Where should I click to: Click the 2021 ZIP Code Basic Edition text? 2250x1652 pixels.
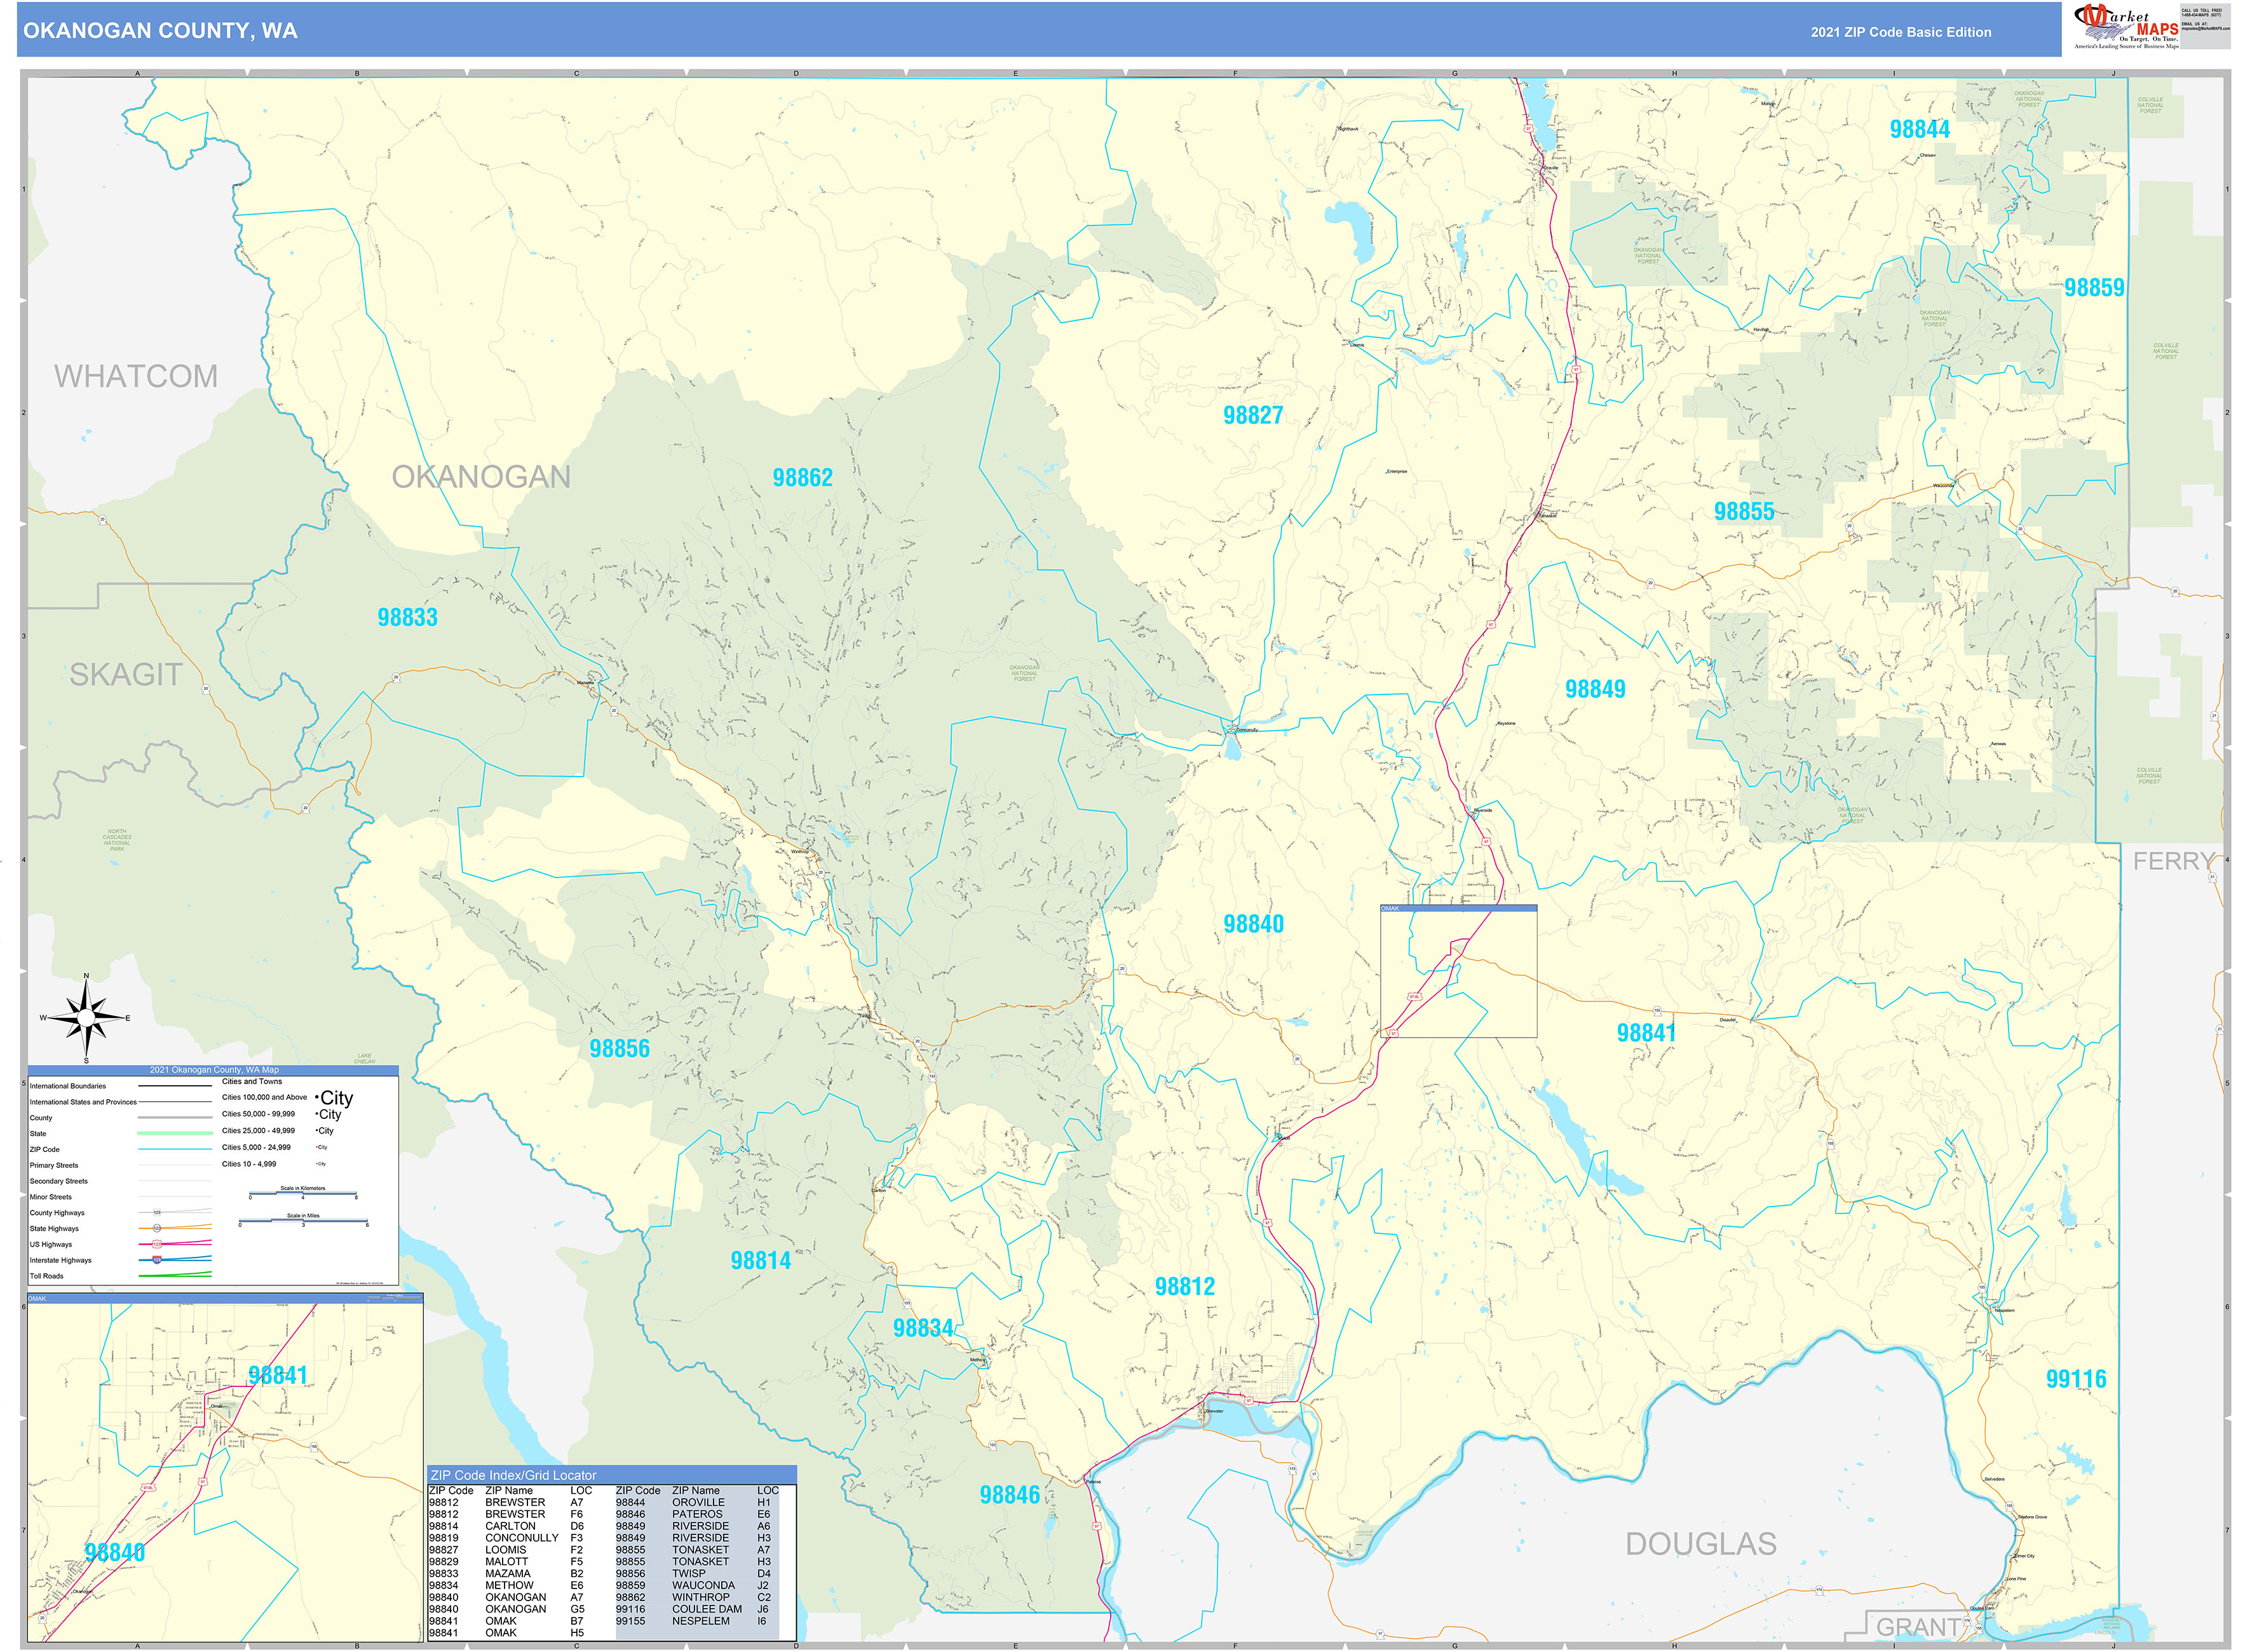pyautogui.click(x=1900, y=32)
